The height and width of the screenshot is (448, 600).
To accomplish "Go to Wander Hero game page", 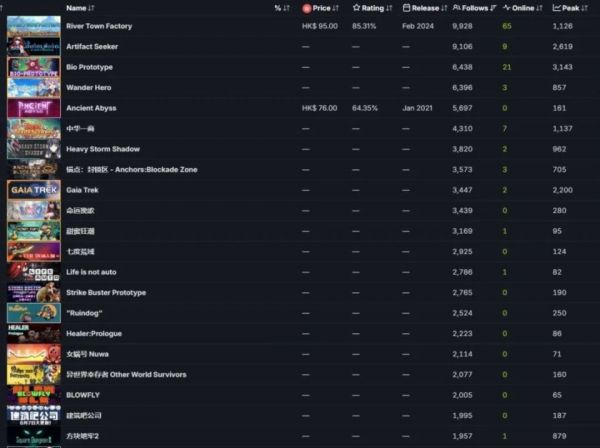I will 88,87.
